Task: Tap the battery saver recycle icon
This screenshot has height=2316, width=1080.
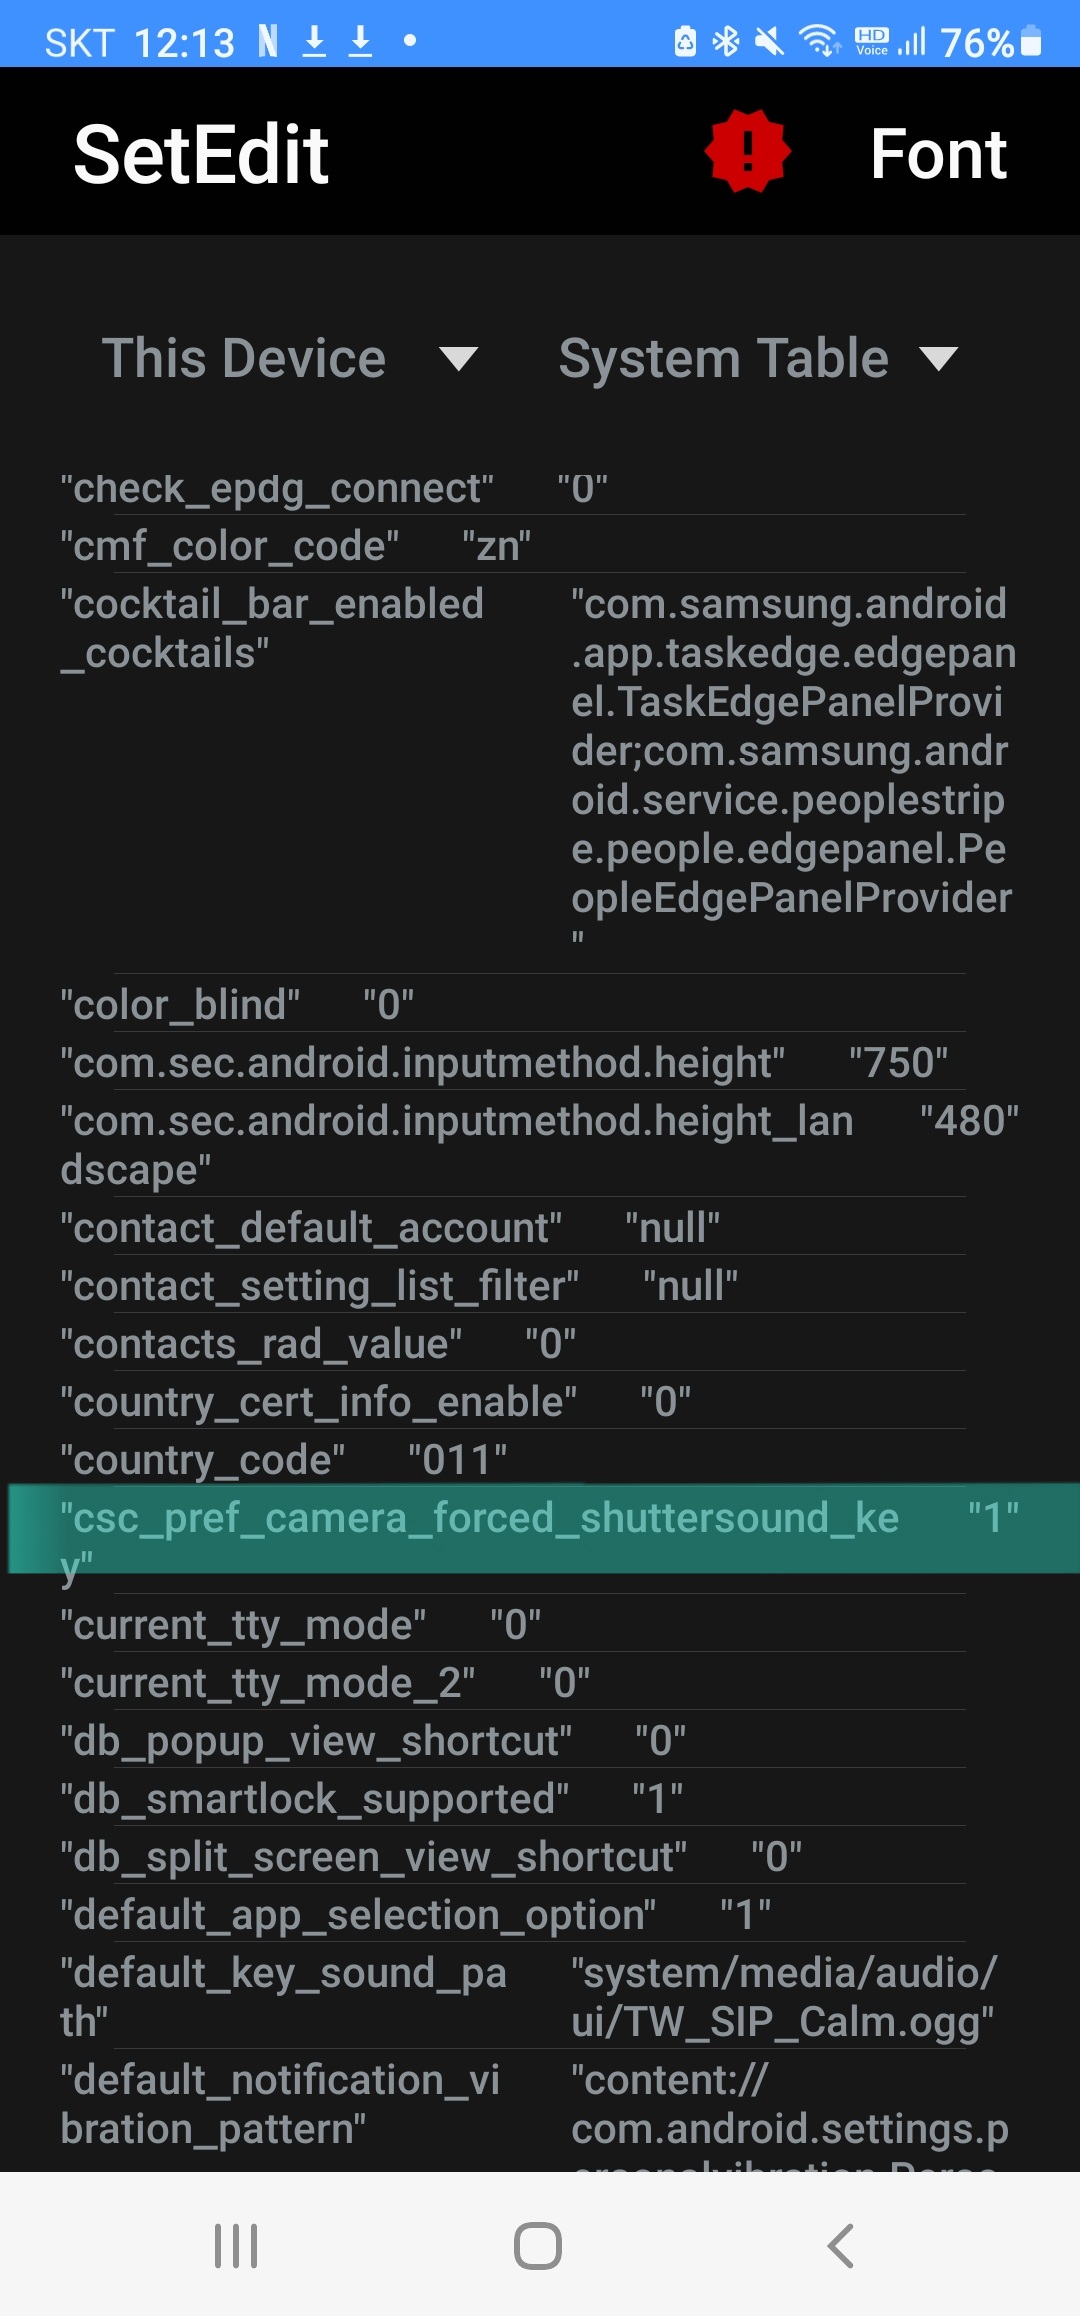Action: pos(685,41)
